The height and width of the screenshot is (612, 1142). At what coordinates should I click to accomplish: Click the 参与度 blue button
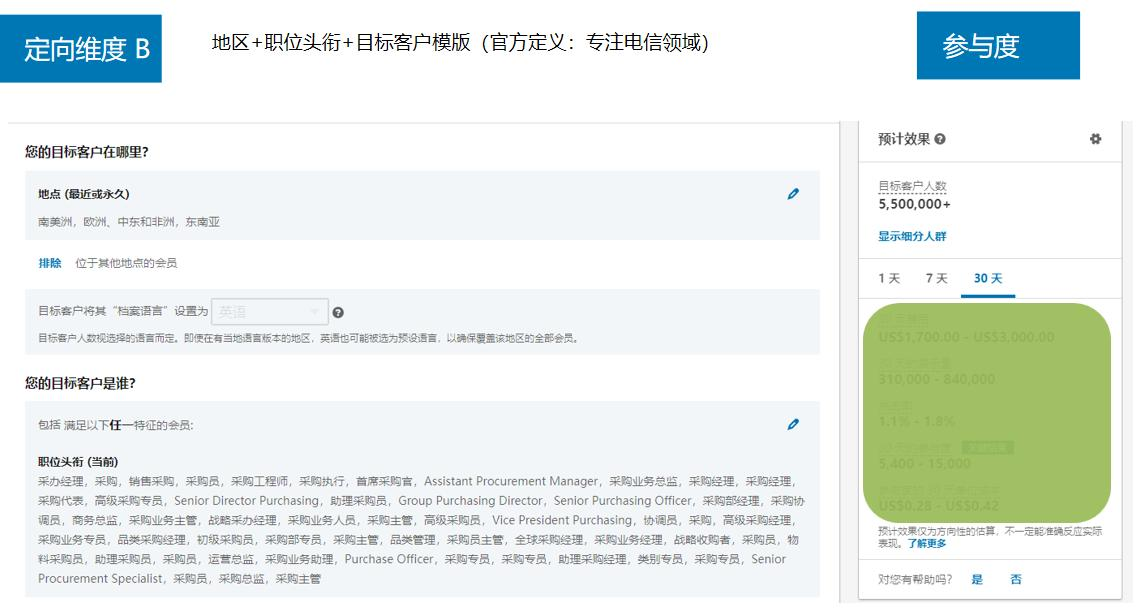(x=998, y=45)
